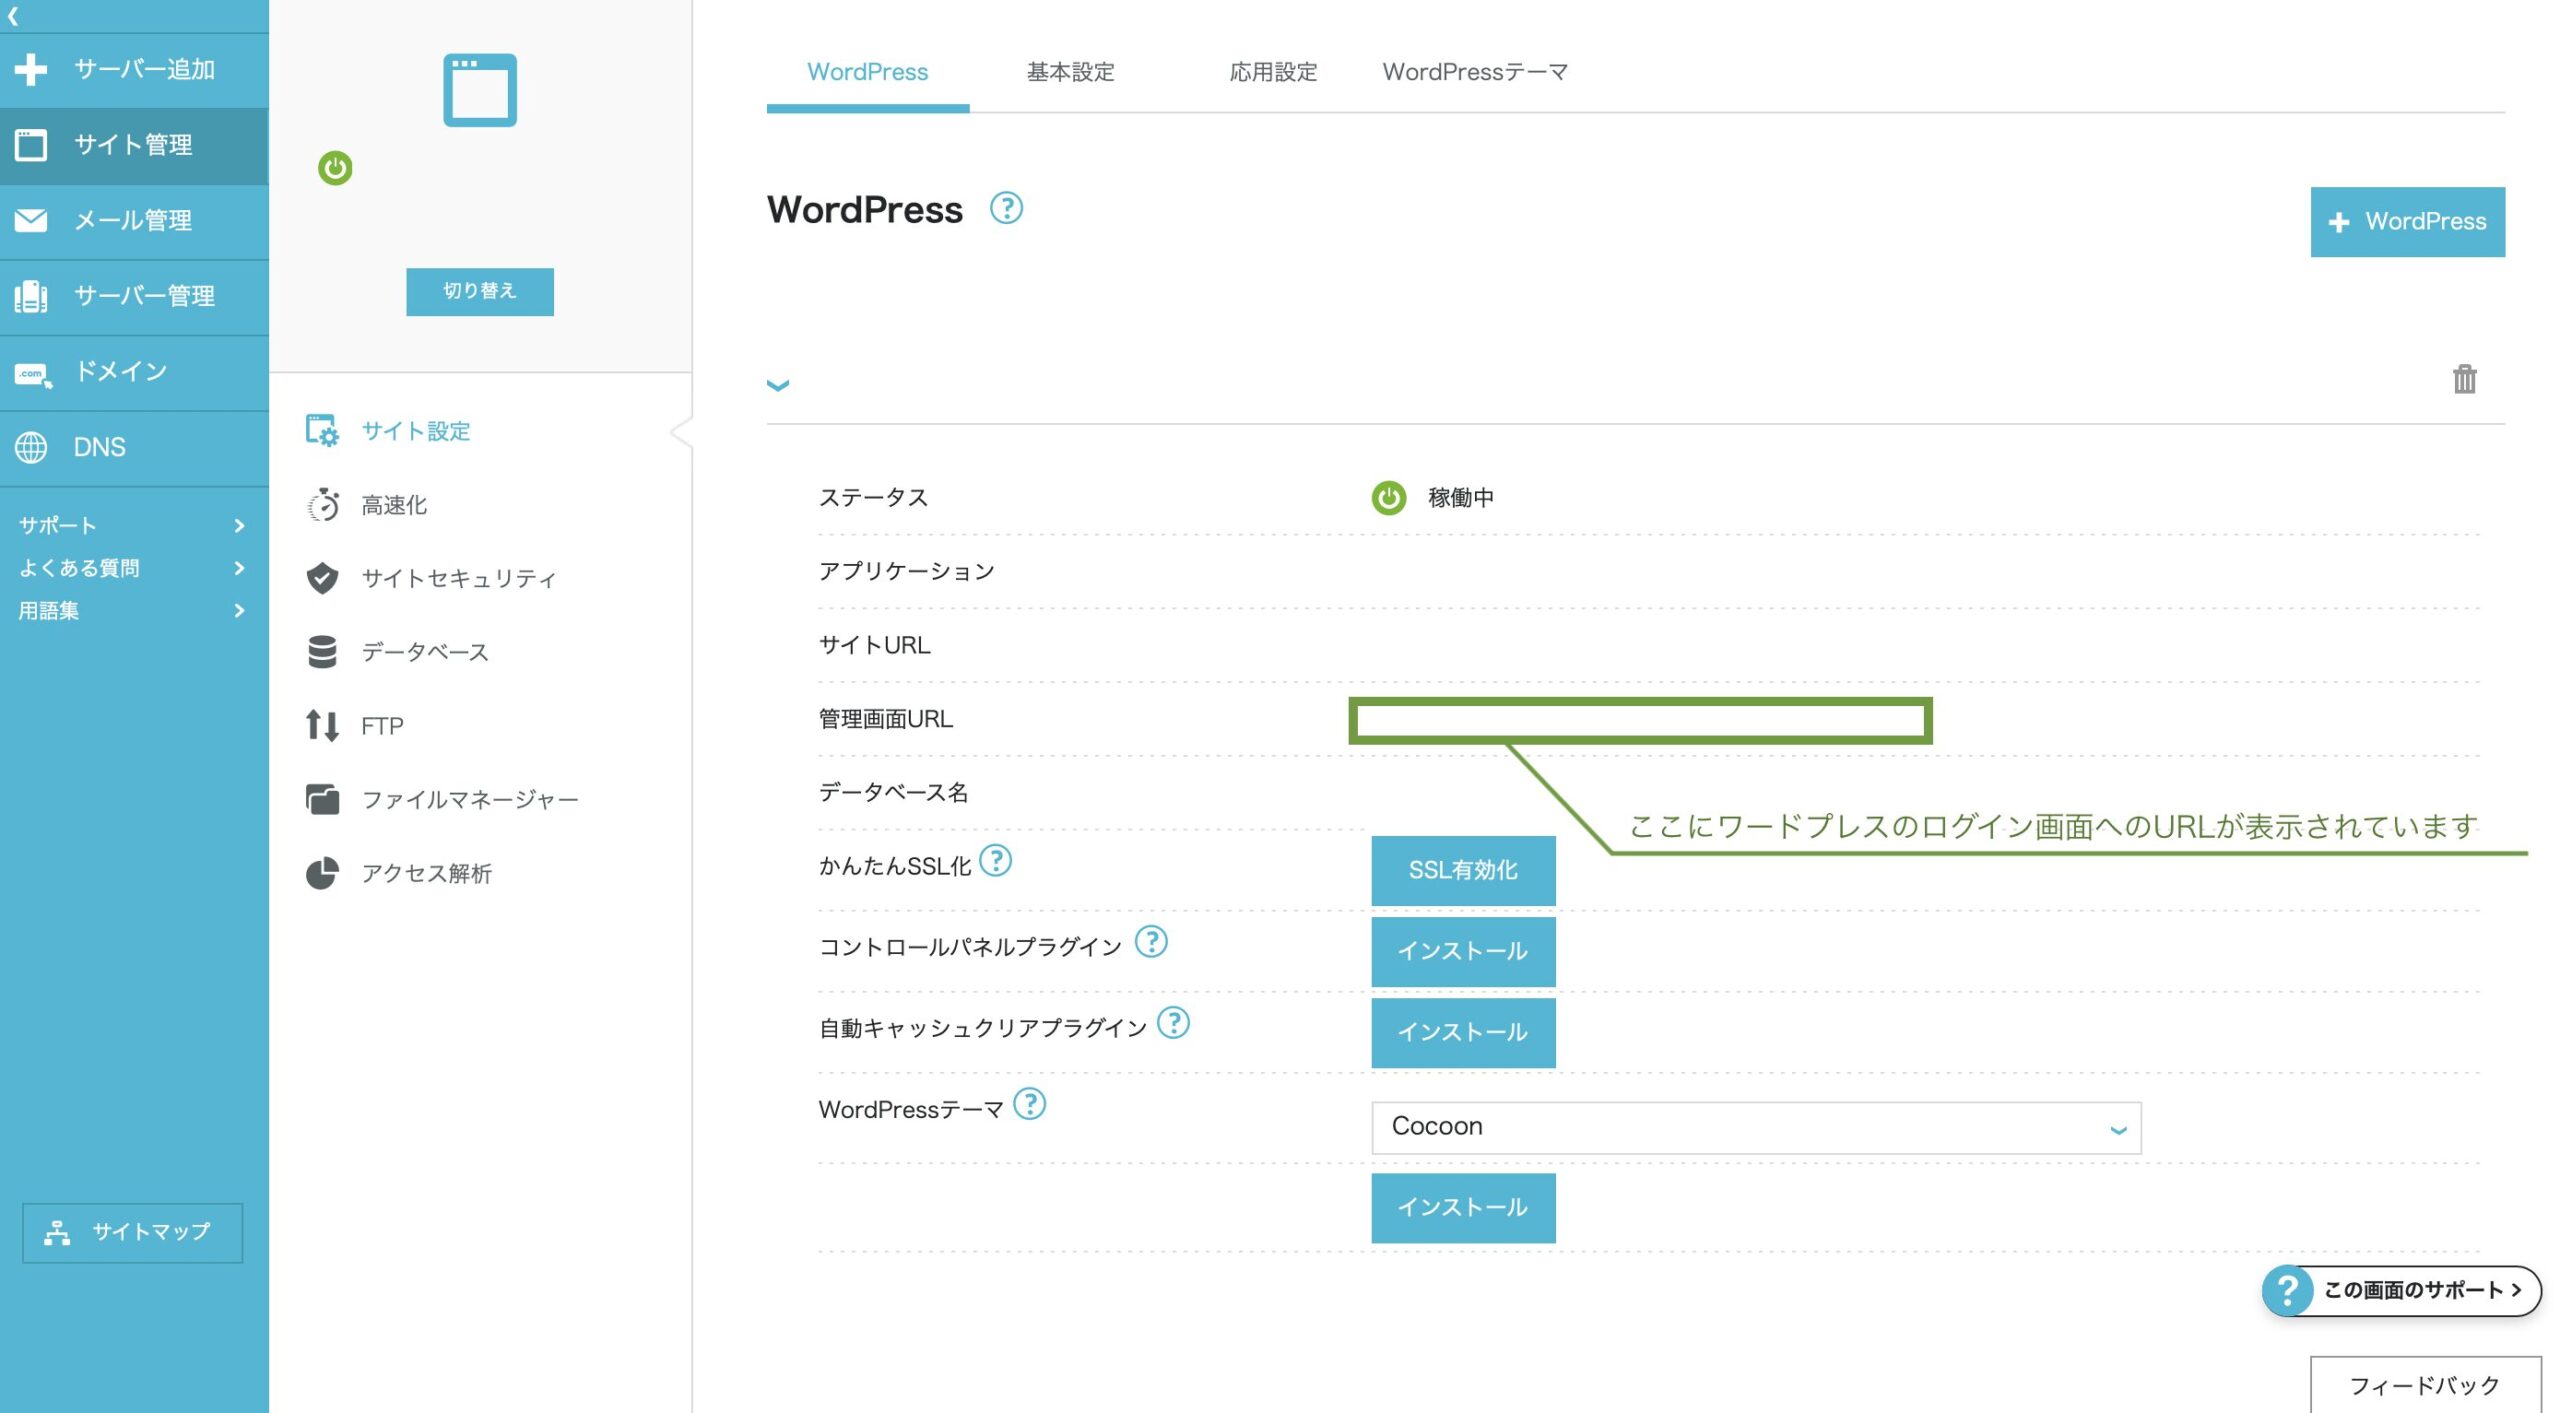
Task: Click the サーバー追加 plus icon
Action: coord(31,69)
